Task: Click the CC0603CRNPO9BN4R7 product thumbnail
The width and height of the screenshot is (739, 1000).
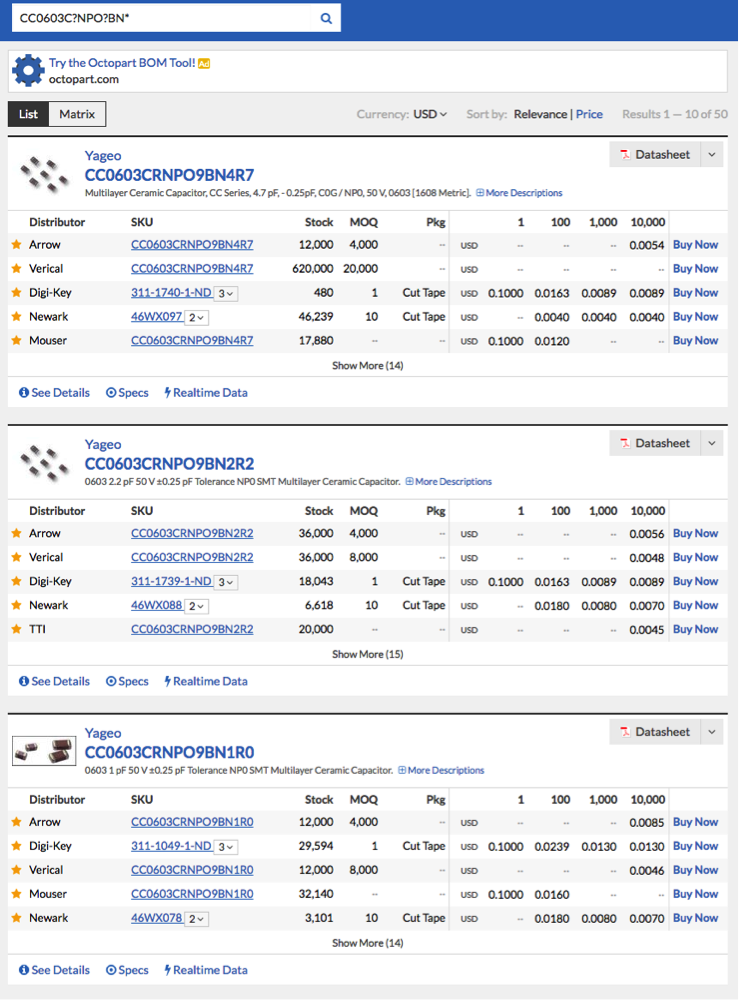Action: tap(44, 173)
